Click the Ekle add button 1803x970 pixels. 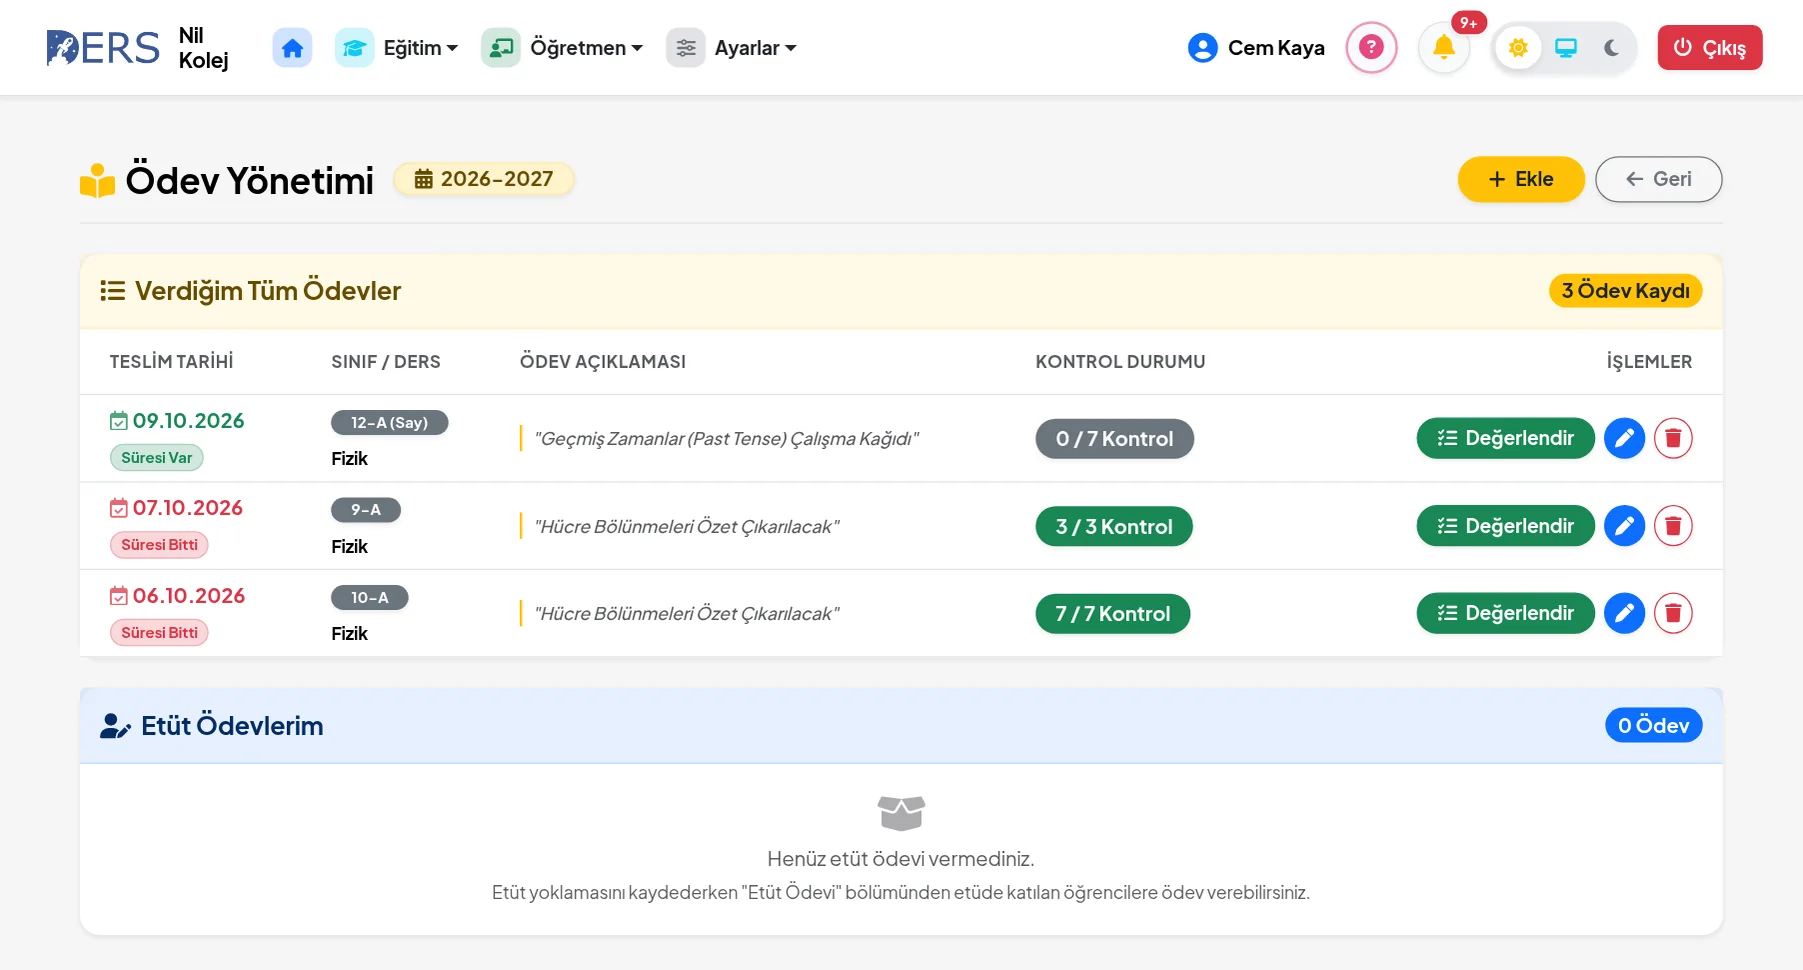[x=1521, y=179]
